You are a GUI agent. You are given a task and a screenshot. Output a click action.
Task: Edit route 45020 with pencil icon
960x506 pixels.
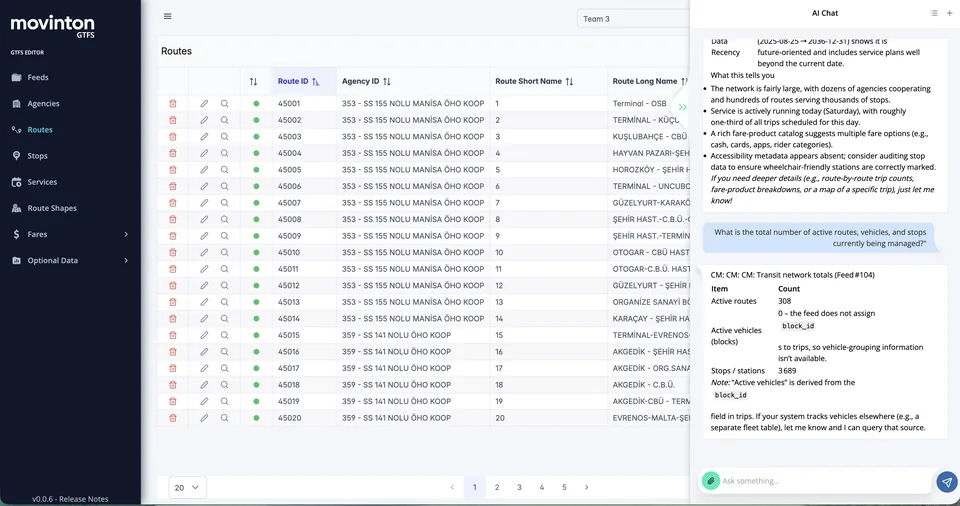tap(204, 418)
